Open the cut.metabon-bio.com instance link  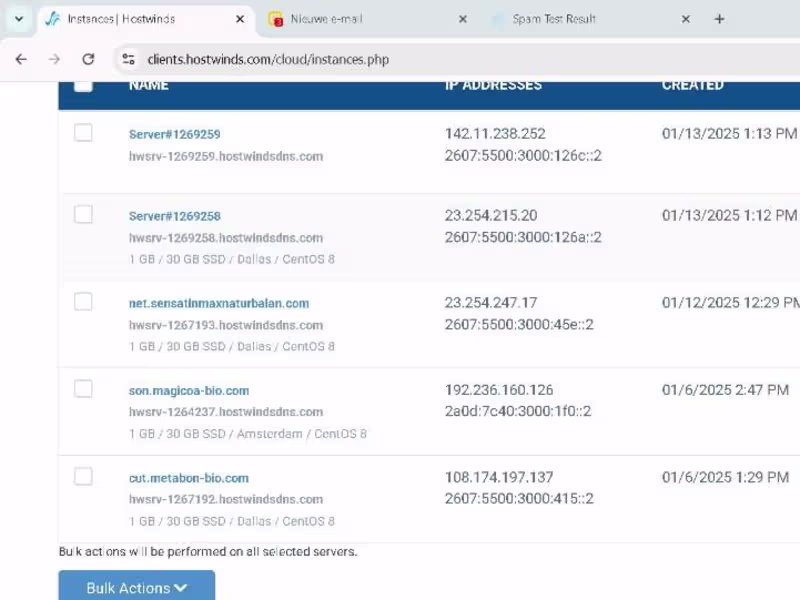click(189, 479)
